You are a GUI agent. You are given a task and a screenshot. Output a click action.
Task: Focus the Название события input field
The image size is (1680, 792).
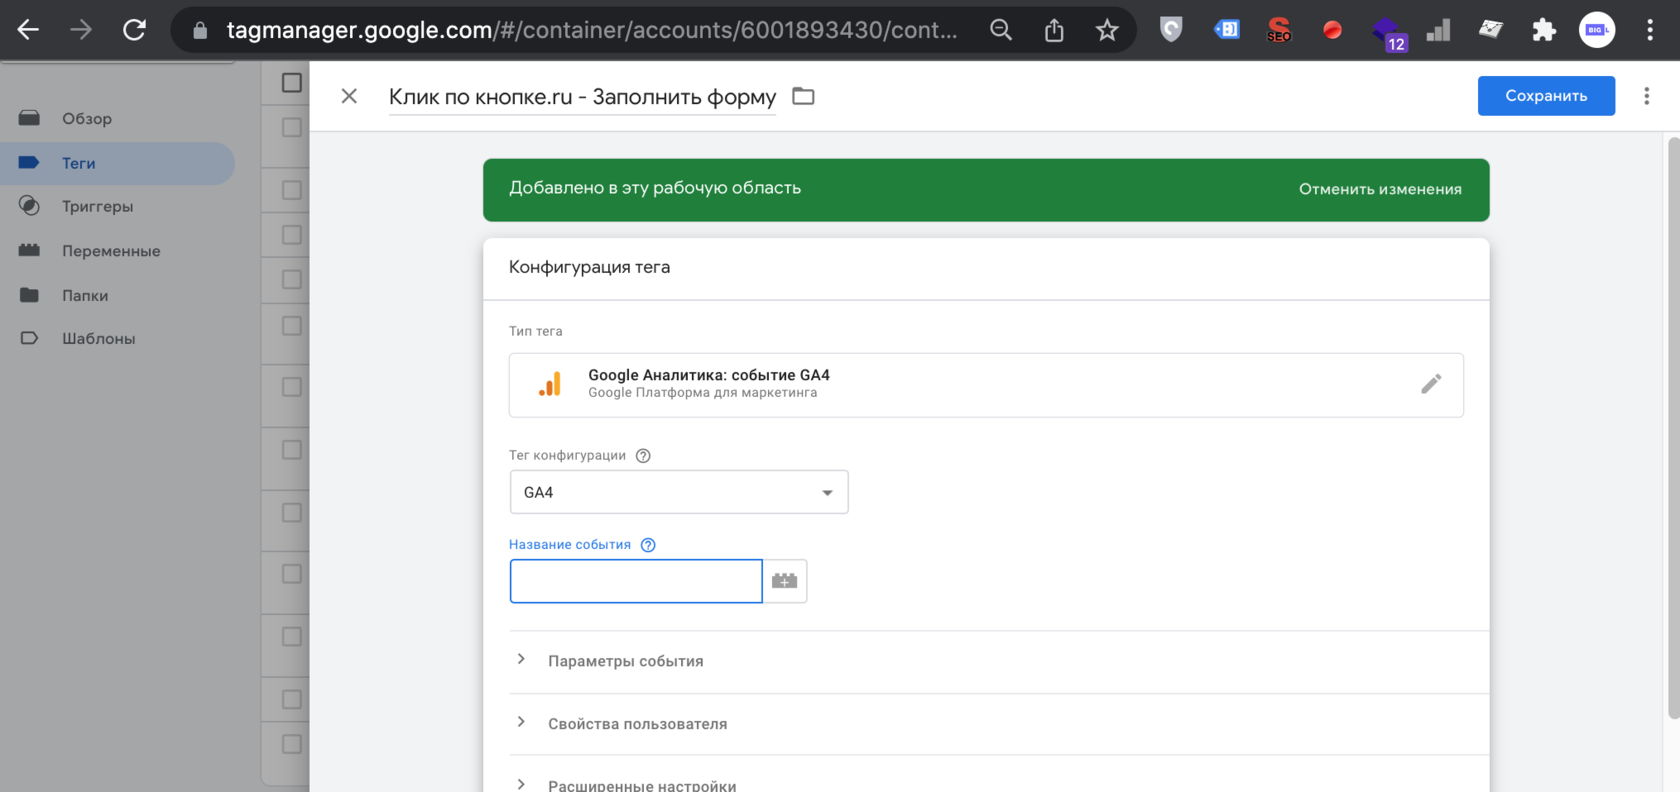[x=636, y=581]
